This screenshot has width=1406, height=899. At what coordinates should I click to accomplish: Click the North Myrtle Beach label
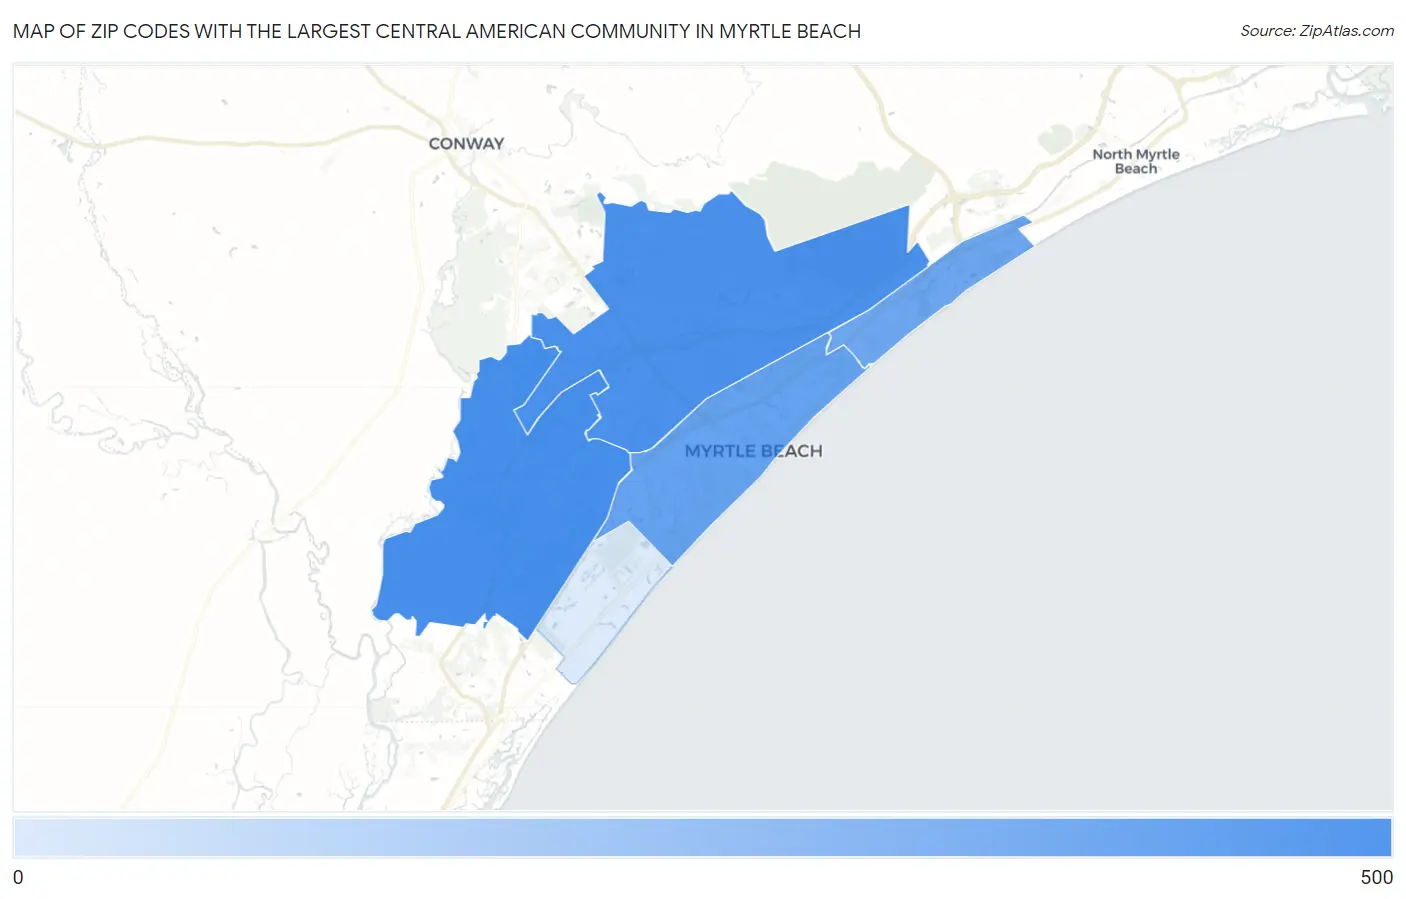1136,161
